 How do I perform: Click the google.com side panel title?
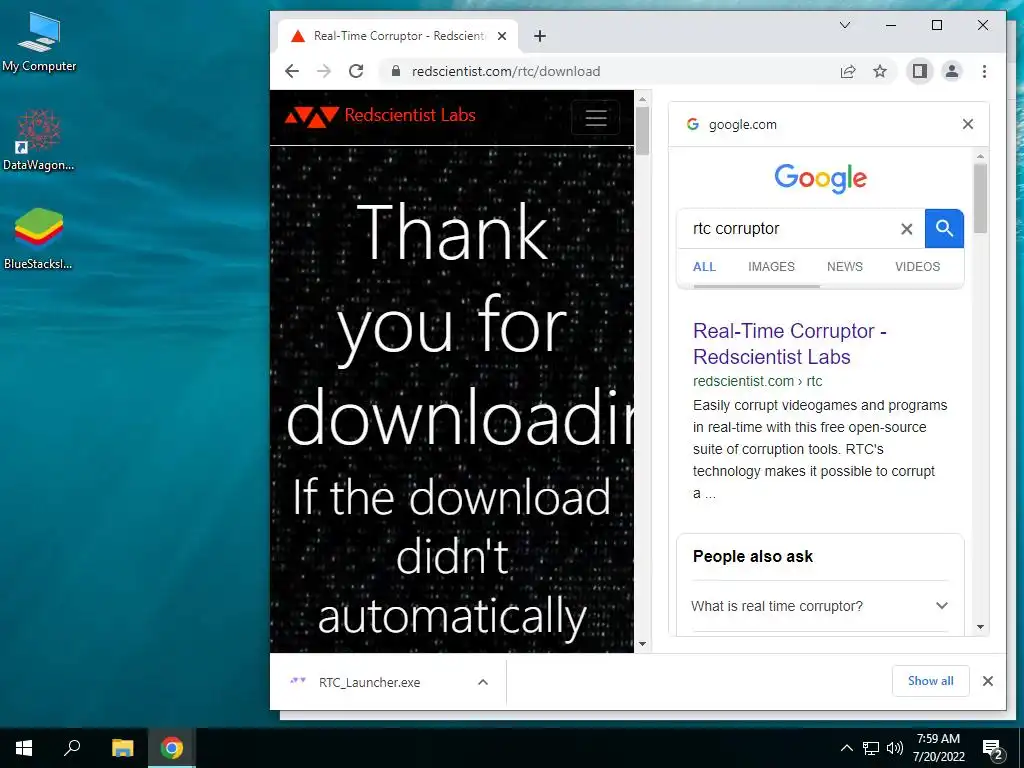pyautogui.click(x=743, y=124)
